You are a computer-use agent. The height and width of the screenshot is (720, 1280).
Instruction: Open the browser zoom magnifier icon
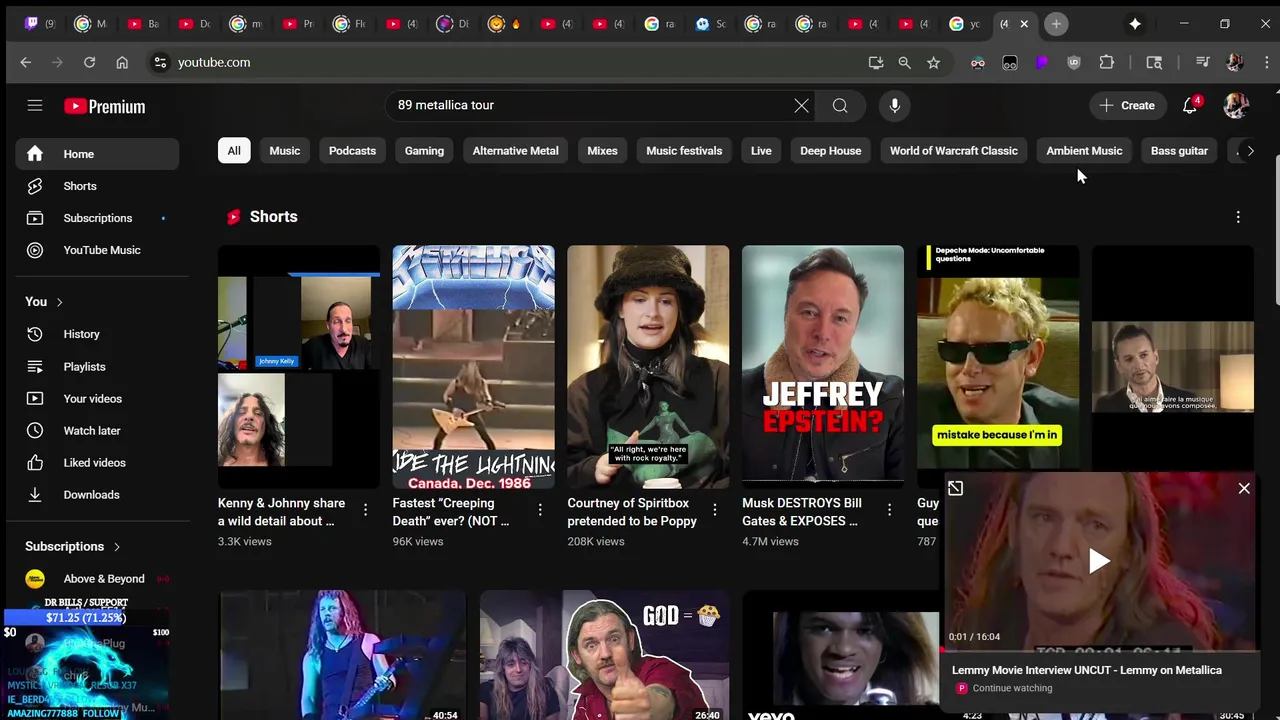tap(904, 62)
